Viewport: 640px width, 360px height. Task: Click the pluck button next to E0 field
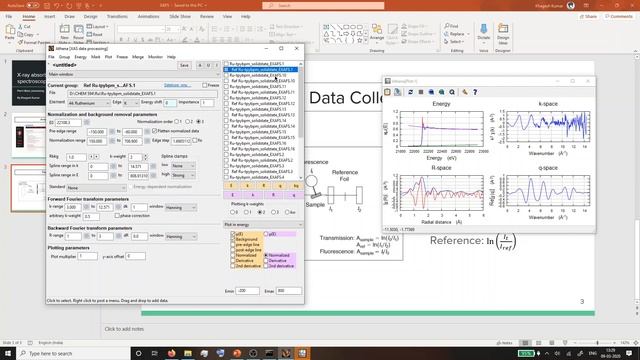click(x=87, y=122)
